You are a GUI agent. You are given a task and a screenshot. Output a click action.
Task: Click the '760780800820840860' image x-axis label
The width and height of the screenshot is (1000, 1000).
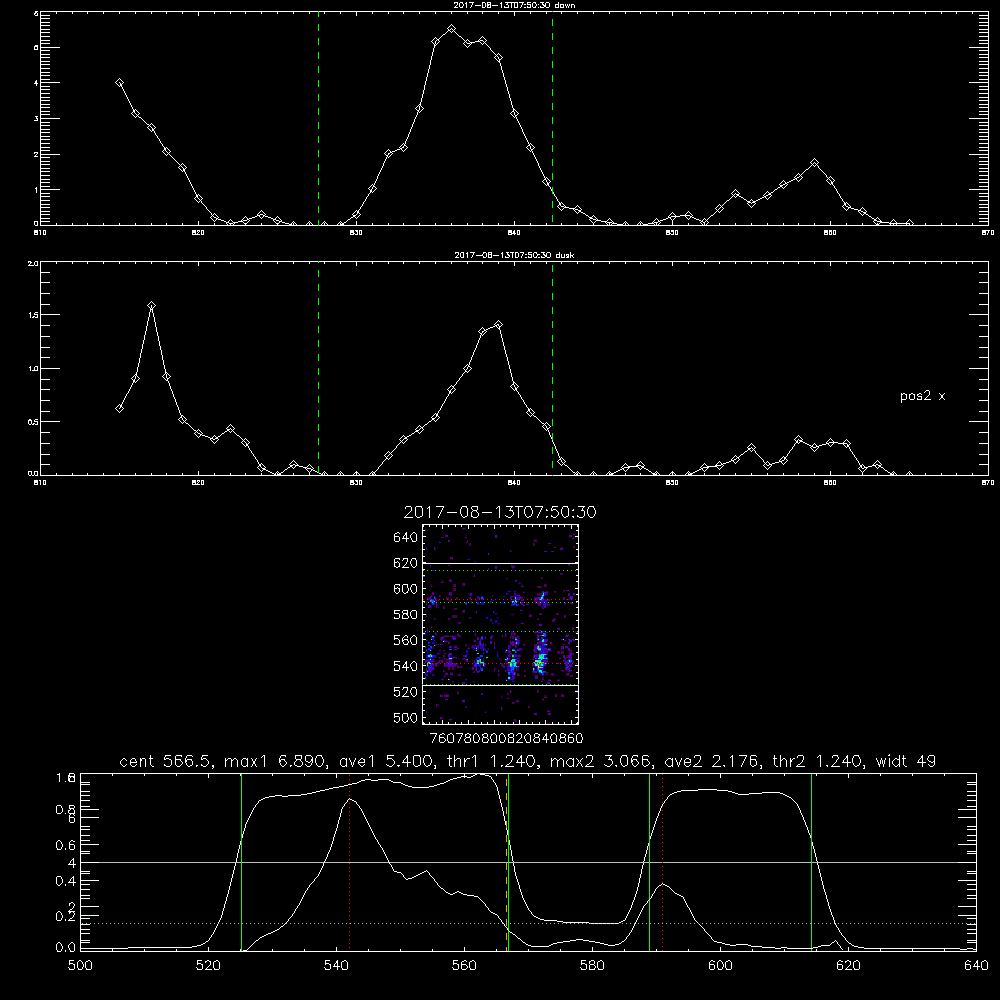click(x=506, y=738)
